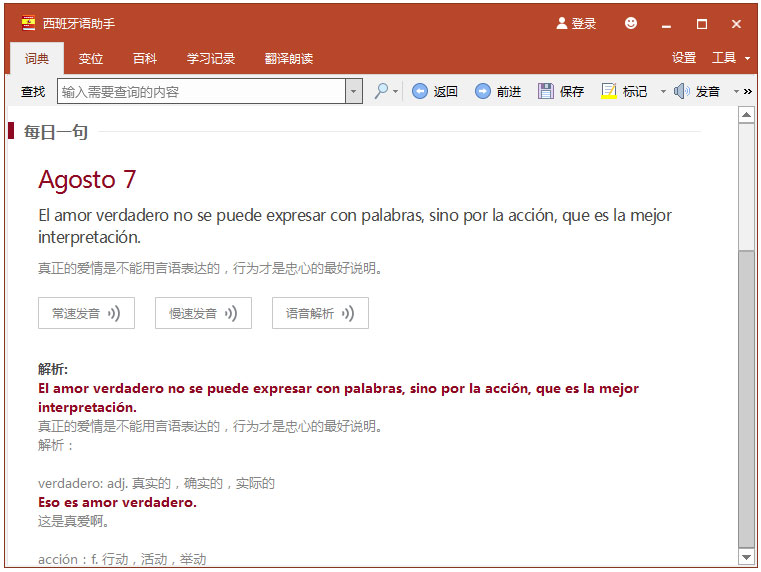Viewport: 761px width, 572px height.
Task: Focus the 输入需要查询的内容 search field
Action: pos(201,91)
